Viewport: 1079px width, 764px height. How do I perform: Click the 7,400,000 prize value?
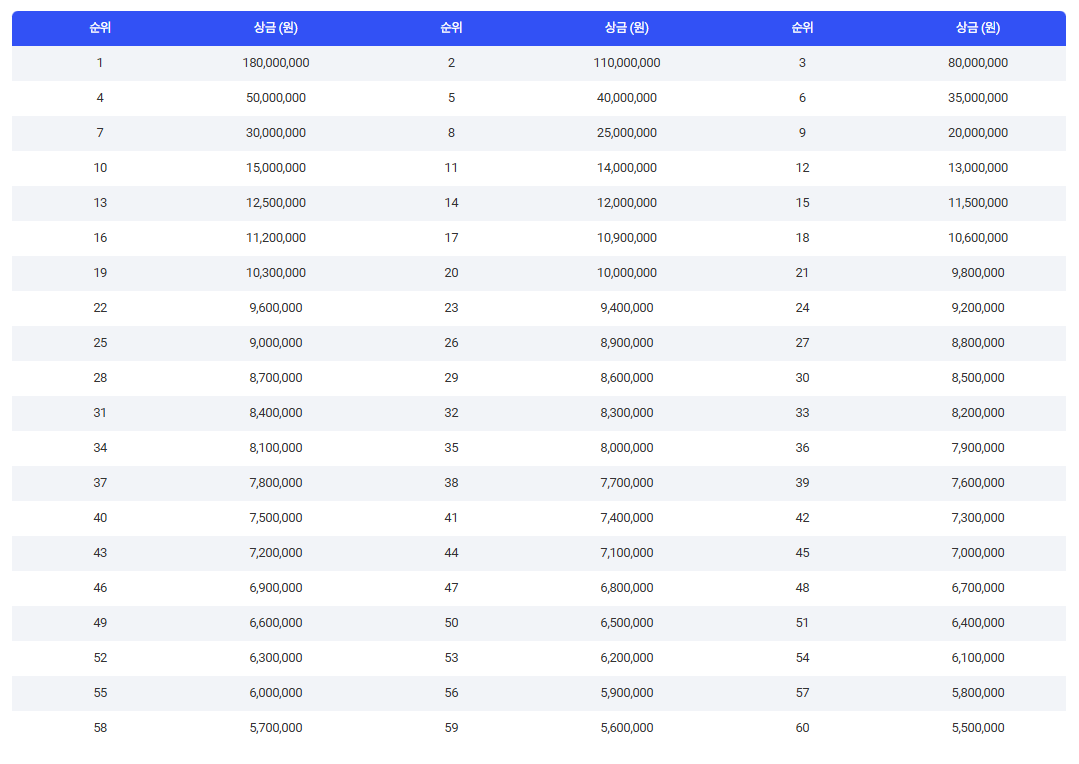click(x=626, y=518)
